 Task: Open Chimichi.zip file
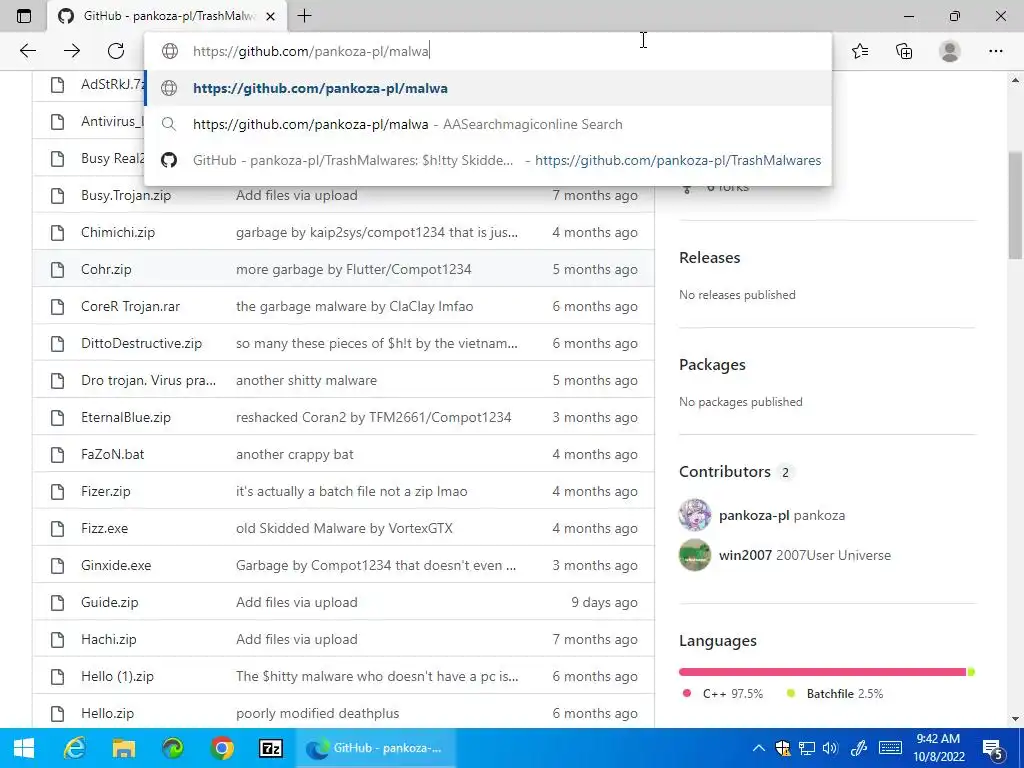point(118,232)
